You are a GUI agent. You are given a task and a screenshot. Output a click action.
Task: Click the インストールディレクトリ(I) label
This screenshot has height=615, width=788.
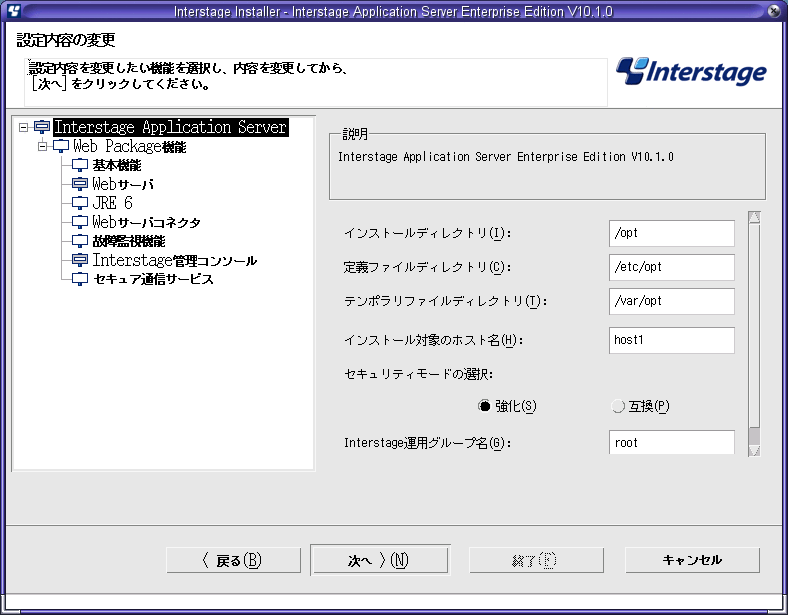tap(428, 233)
